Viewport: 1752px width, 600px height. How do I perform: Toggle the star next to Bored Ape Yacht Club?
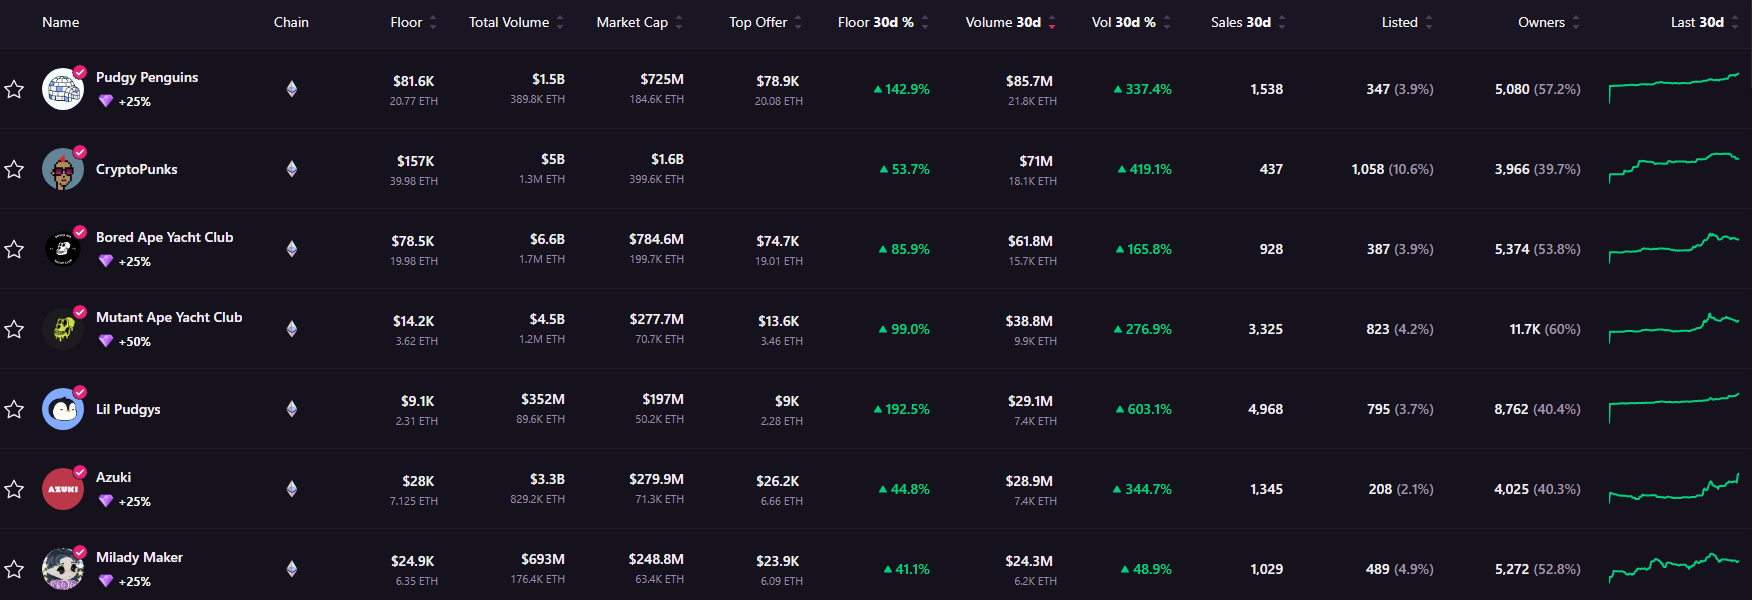point(14,249)
